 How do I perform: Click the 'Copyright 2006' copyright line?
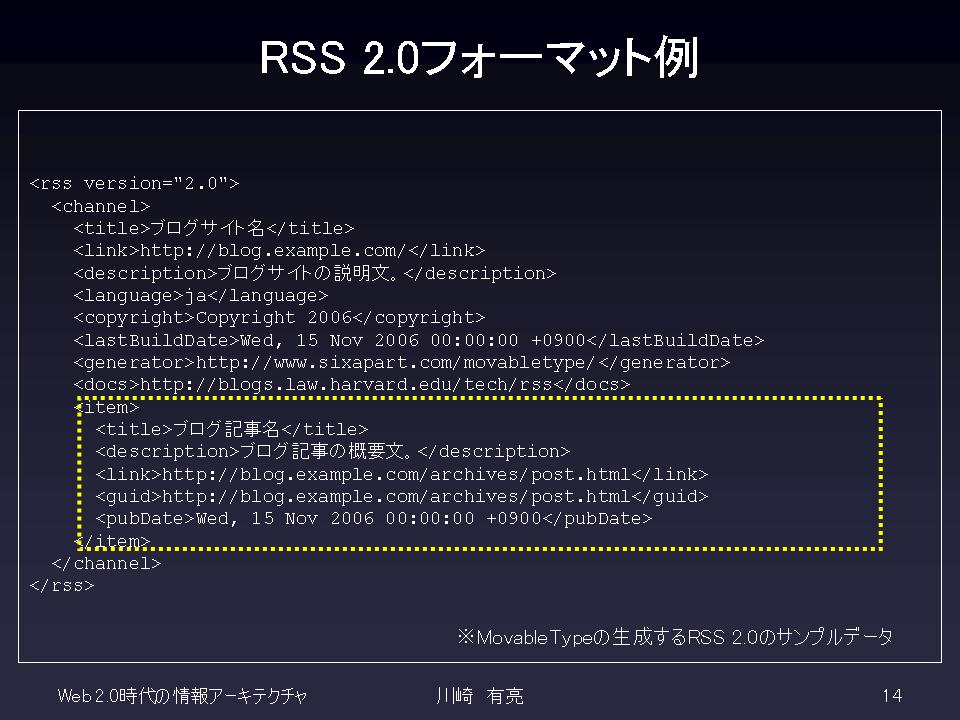tap(279, 318)
